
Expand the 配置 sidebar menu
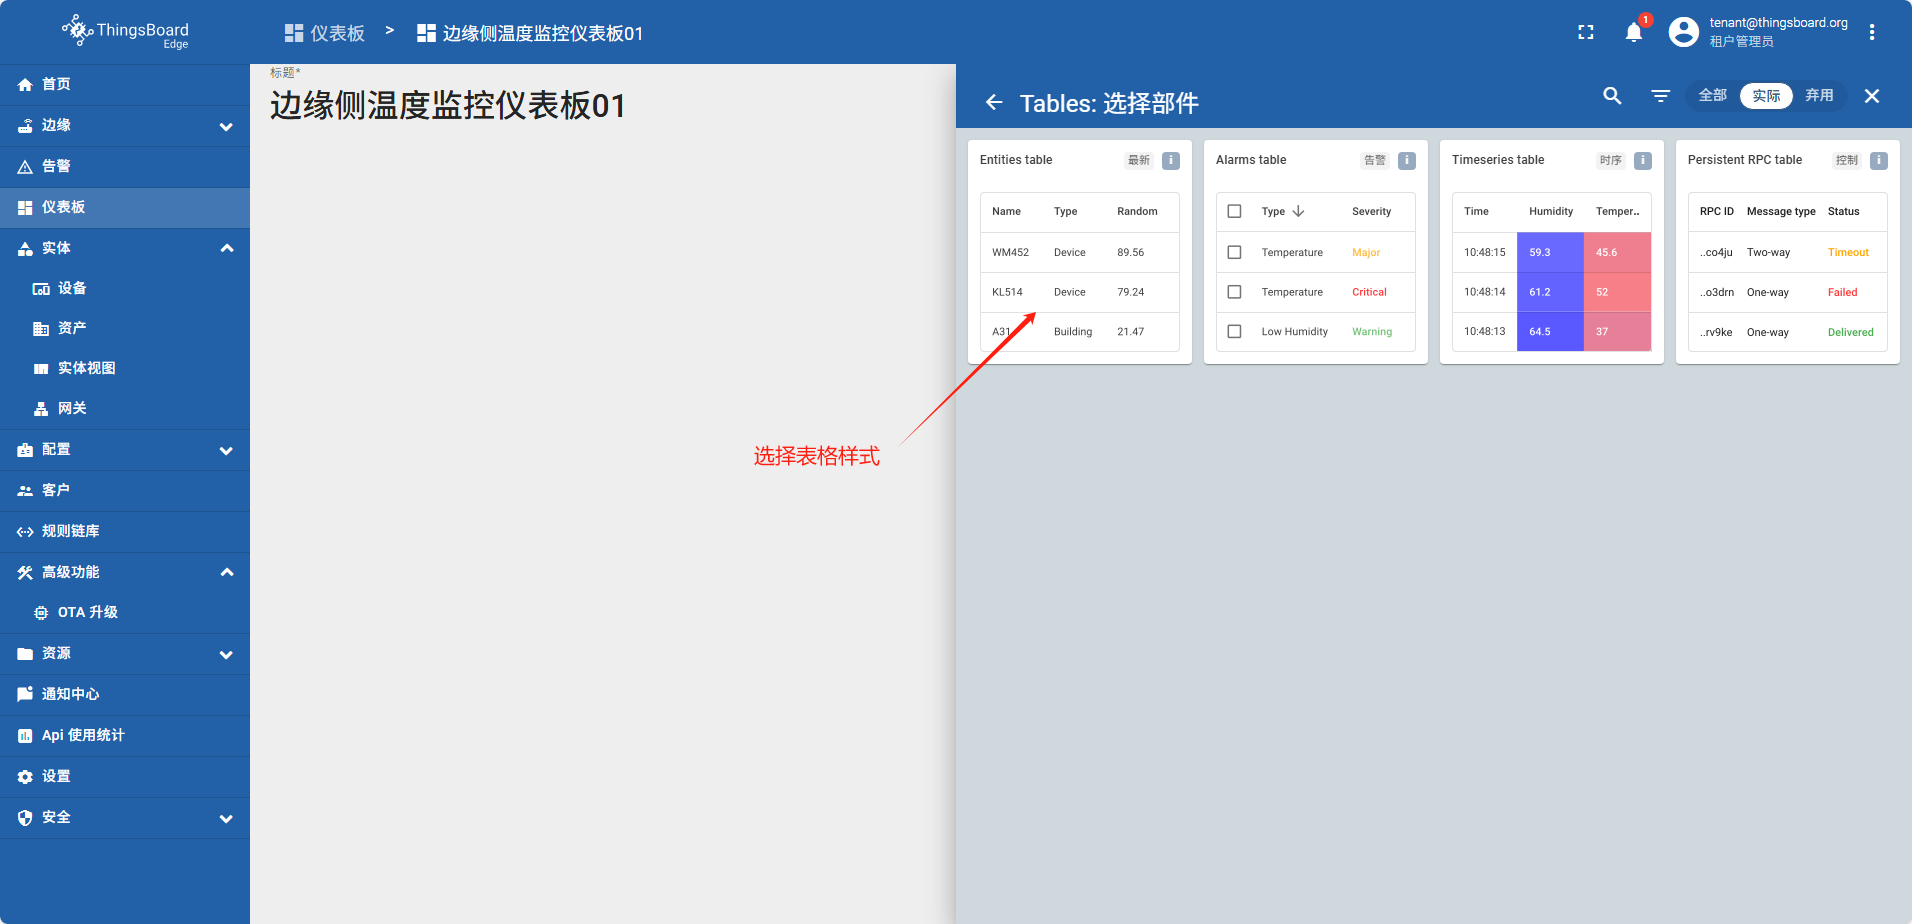tap(226, 450)
